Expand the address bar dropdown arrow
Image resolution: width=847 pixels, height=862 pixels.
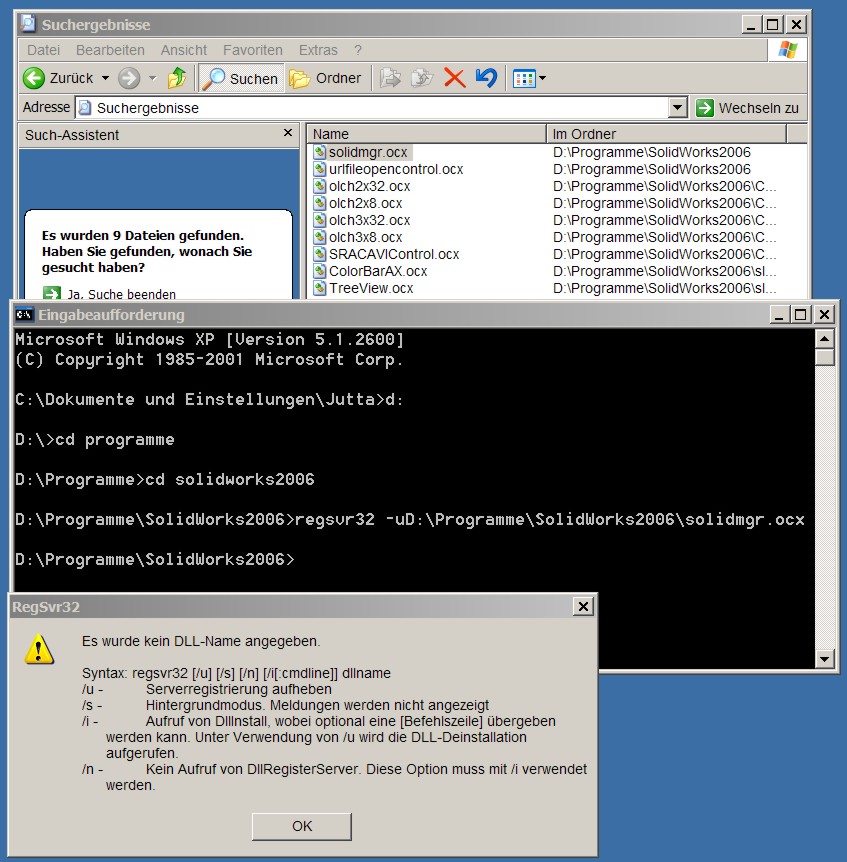[x=678, y=108]
